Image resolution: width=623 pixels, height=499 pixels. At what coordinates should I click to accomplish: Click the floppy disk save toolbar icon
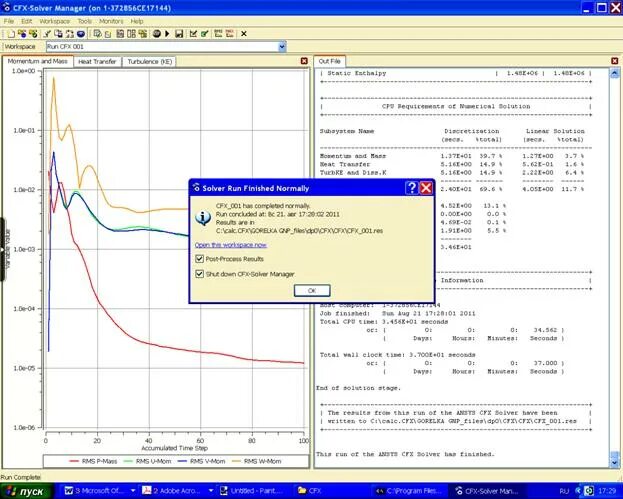[x=179, y=34]
